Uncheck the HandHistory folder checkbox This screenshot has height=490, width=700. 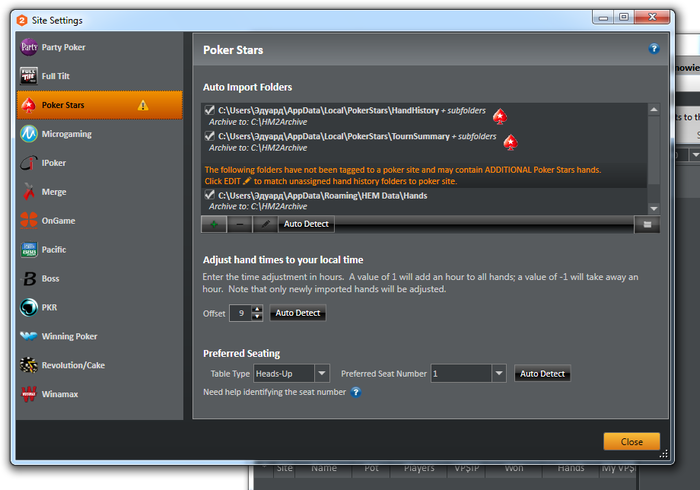point(209,110)
